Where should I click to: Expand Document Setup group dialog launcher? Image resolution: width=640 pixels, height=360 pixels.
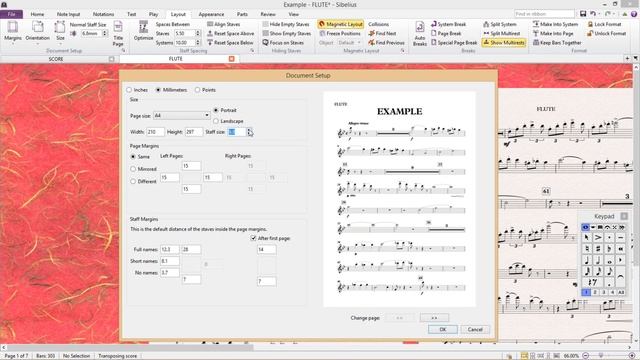[x=123, y=51]
